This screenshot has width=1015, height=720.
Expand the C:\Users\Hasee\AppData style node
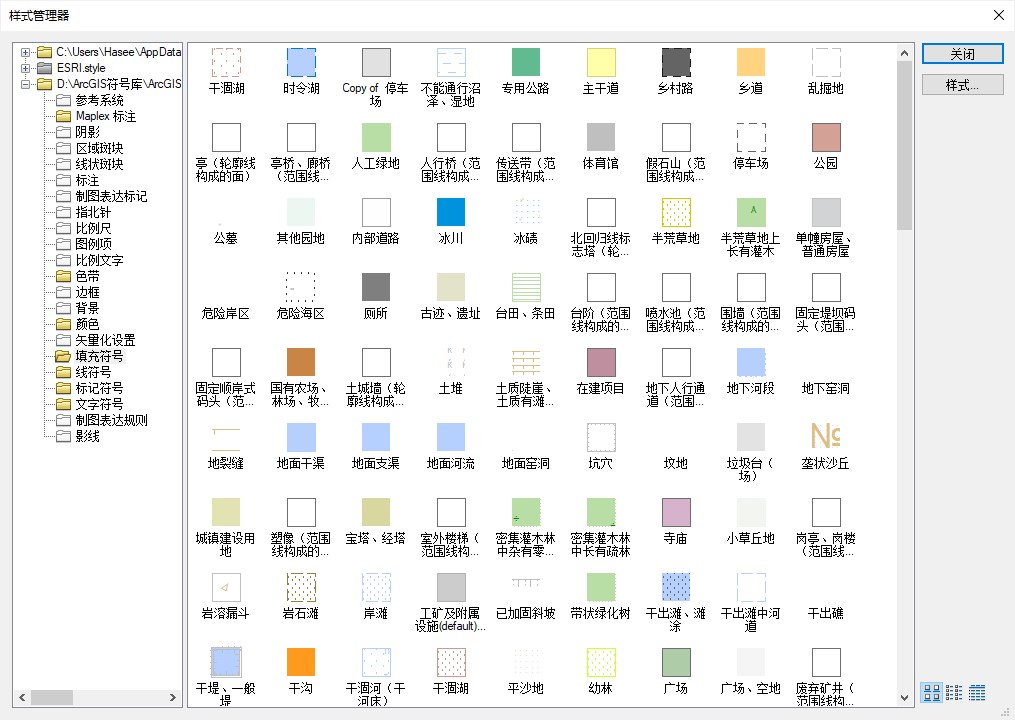(25, 52)
